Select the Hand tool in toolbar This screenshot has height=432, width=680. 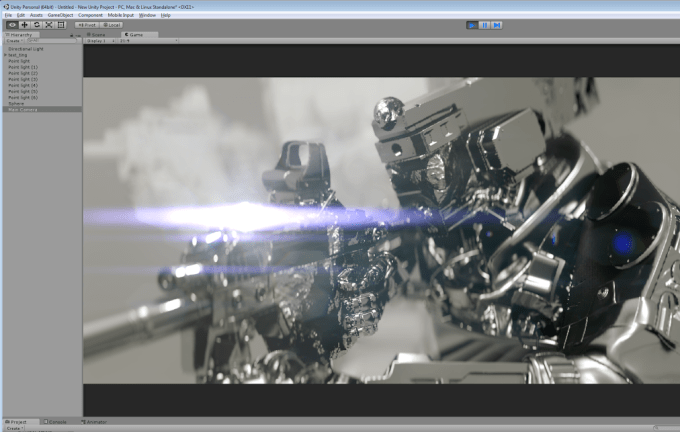11,25
